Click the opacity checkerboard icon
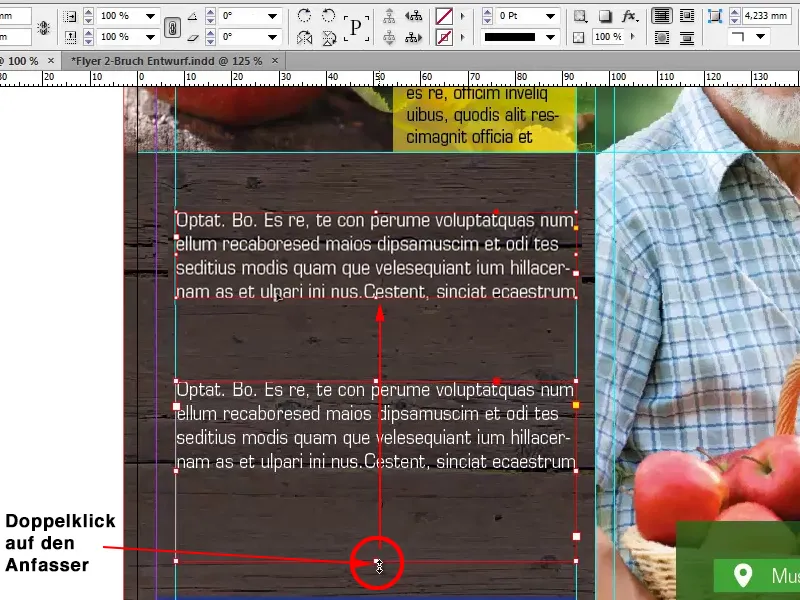Viewport: 800px width, 600px height. pyautogui.click(x=579, y=37)
